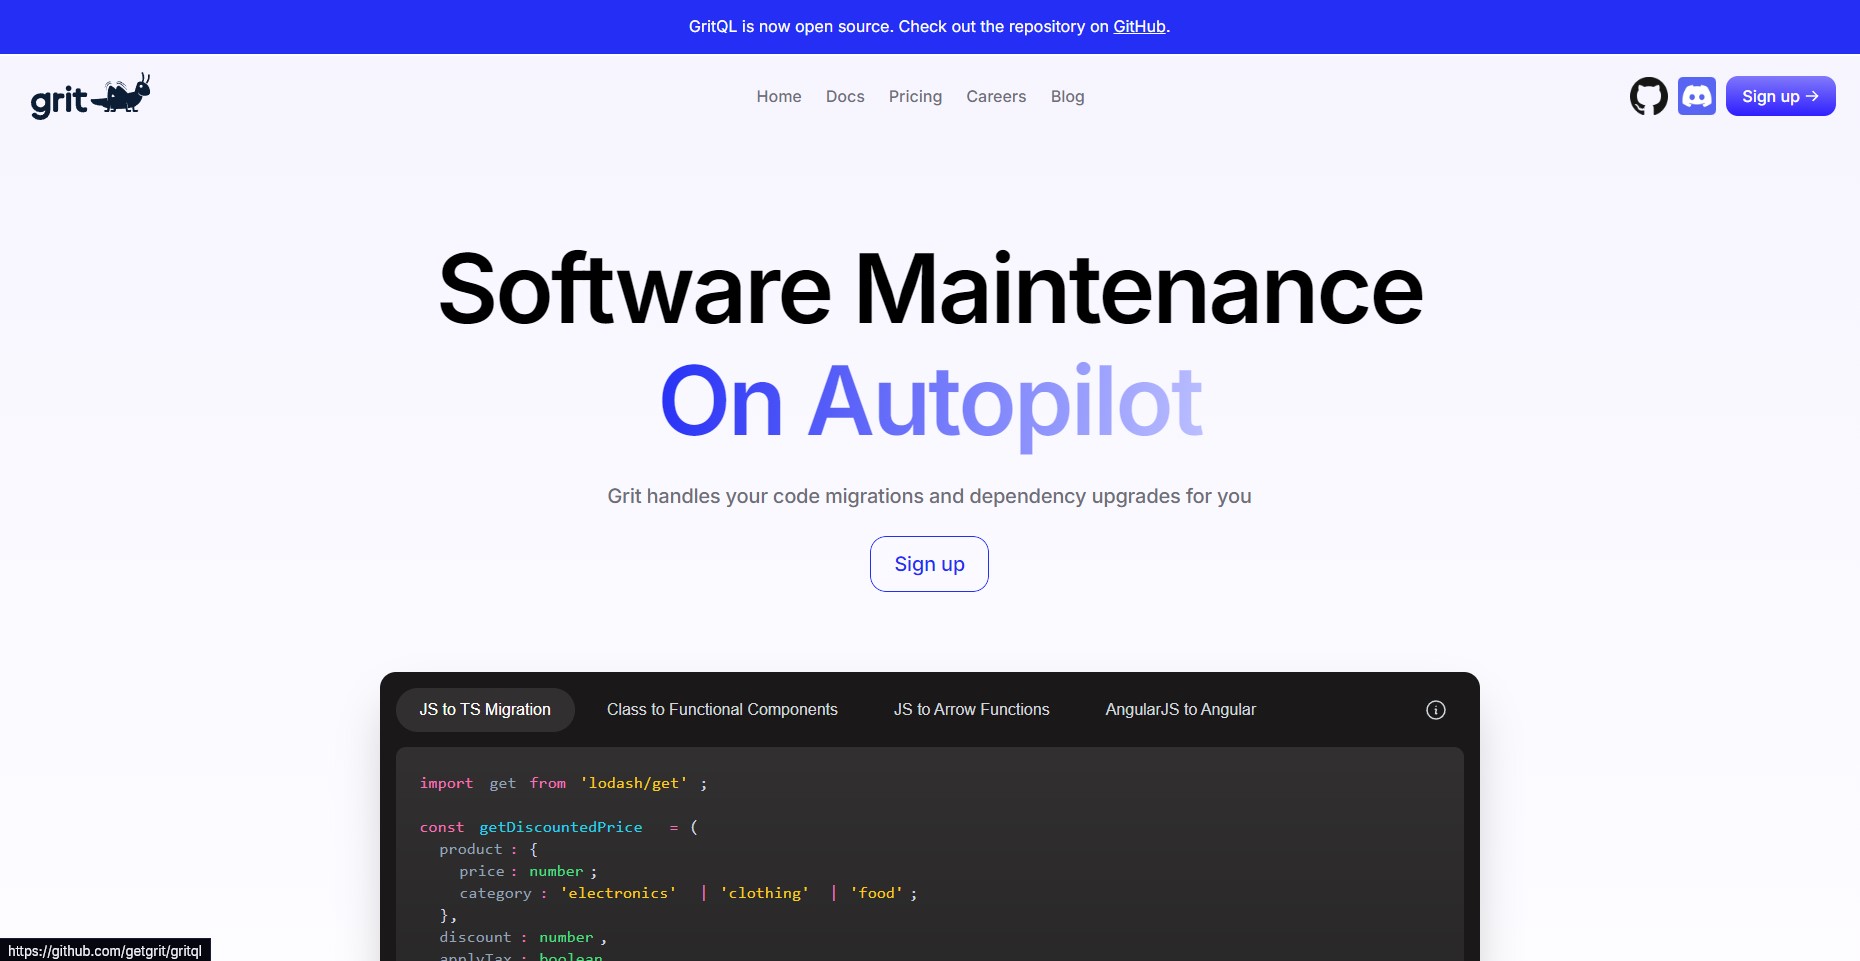Follow the GitHub link in banner
Screen dimensions: 1860x961
1139,27
